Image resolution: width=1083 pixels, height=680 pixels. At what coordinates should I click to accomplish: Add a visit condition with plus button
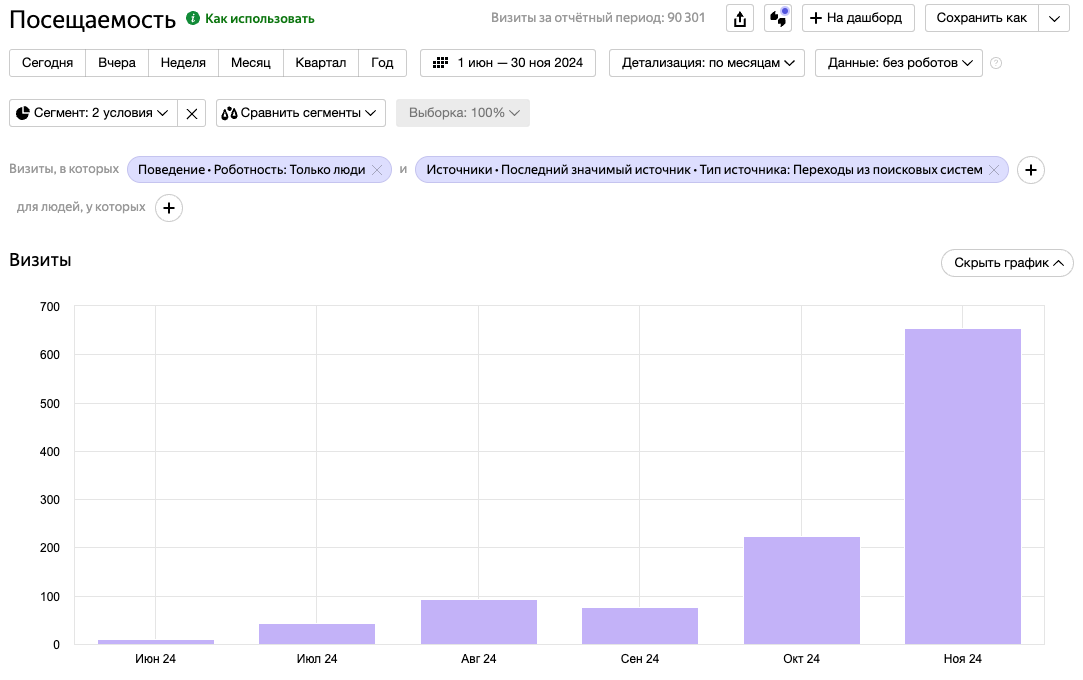point(1031,170)
